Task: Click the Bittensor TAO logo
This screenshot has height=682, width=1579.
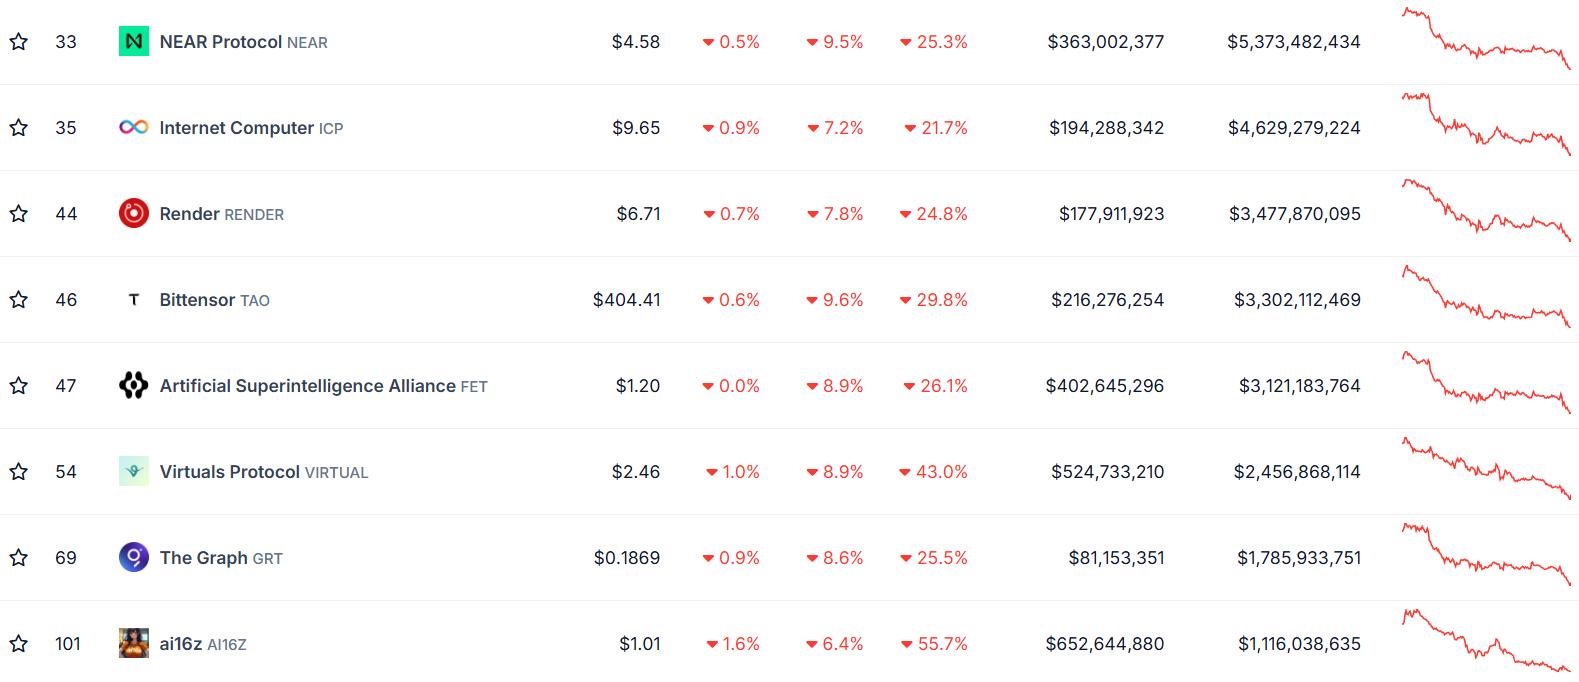Action: point(134,300)
